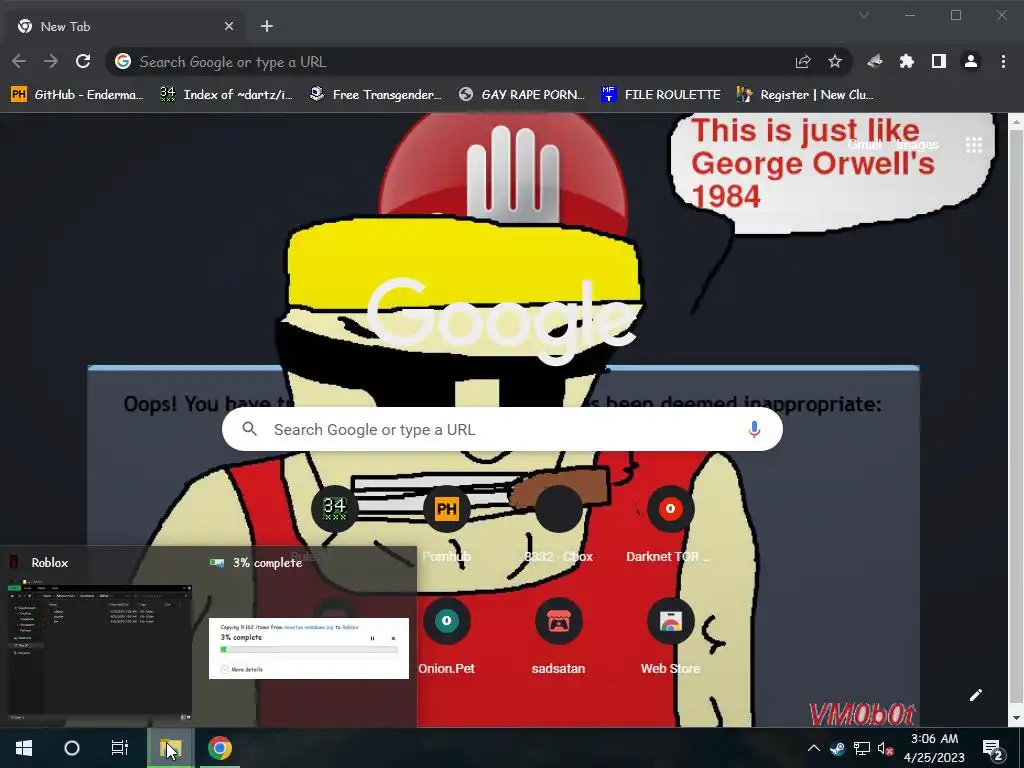Bookmark this tab with the star icon

pos(835,61)
